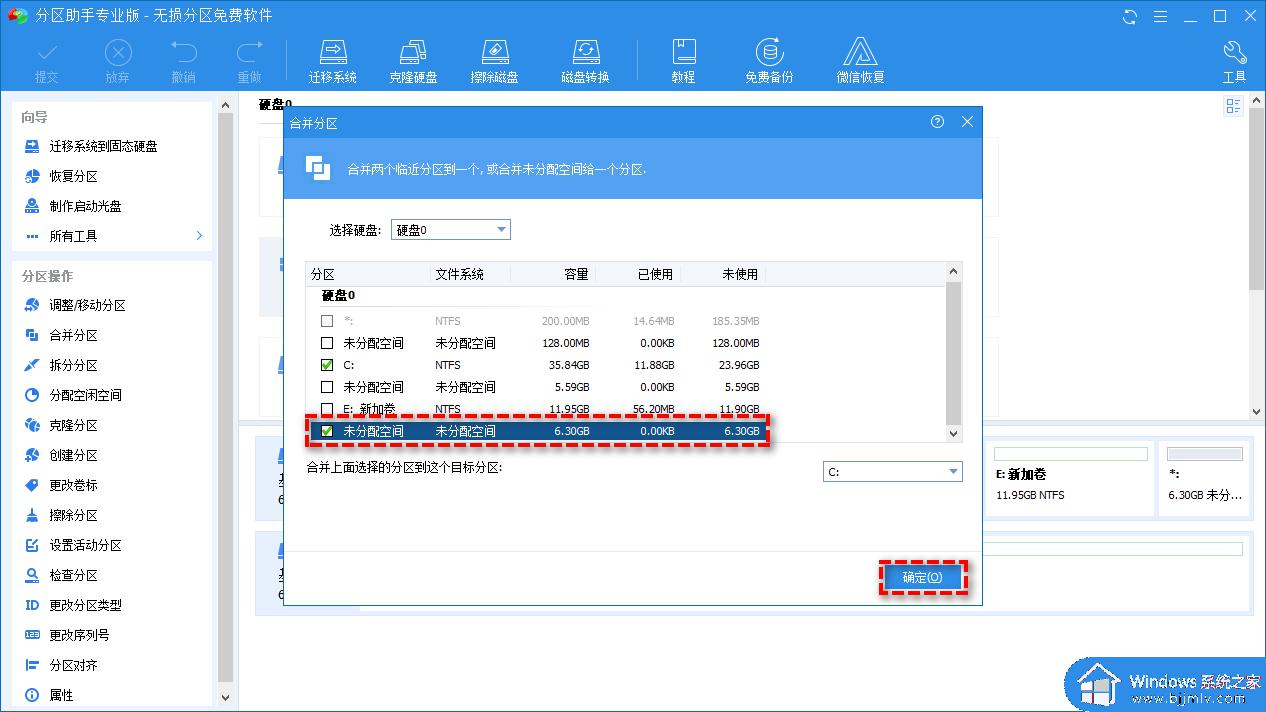Open the 磁盘转换 tool
The width and height of the screenshot is (1266, 712).
[585, 60]
